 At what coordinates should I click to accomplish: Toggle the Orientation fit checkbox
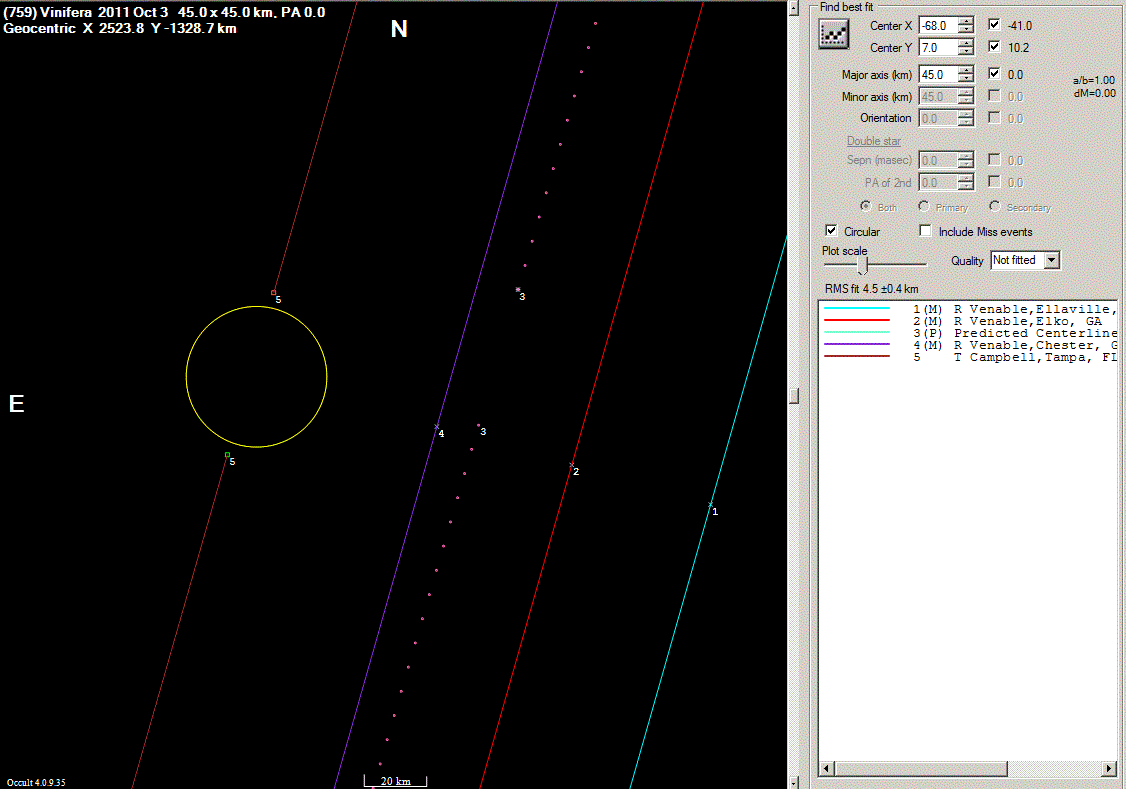pos(994,117)
